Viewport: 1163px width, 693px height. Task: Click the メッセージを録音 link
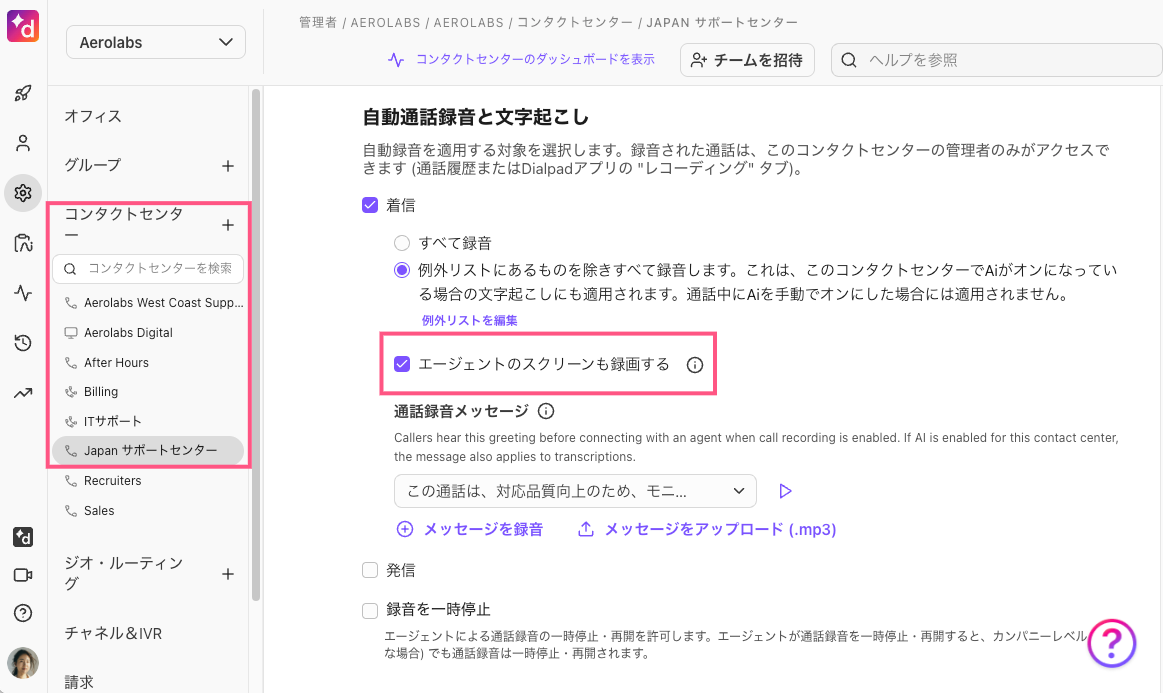[484, 529]
